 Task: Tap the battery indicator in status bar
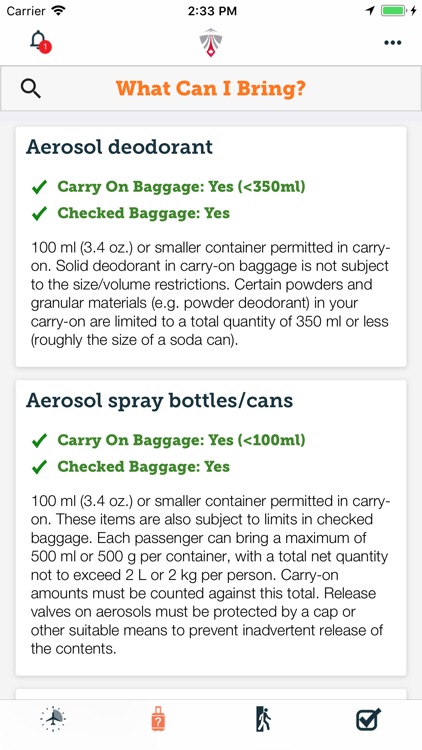coord(394,11)
